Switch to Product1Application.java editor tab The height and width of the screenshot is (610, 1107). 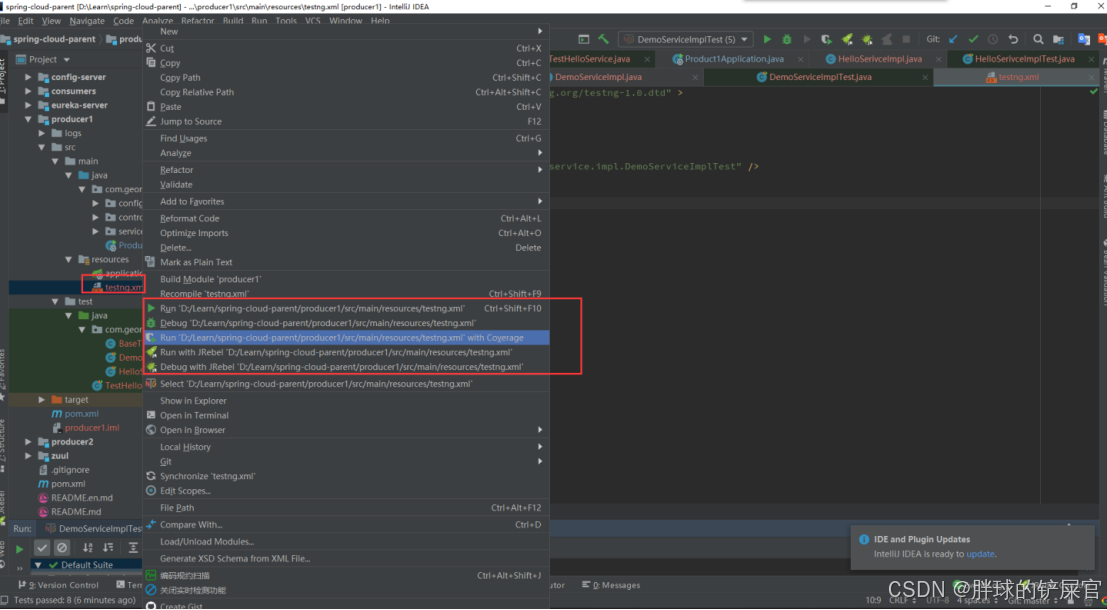pyautogui.click(x=734, y=59)
